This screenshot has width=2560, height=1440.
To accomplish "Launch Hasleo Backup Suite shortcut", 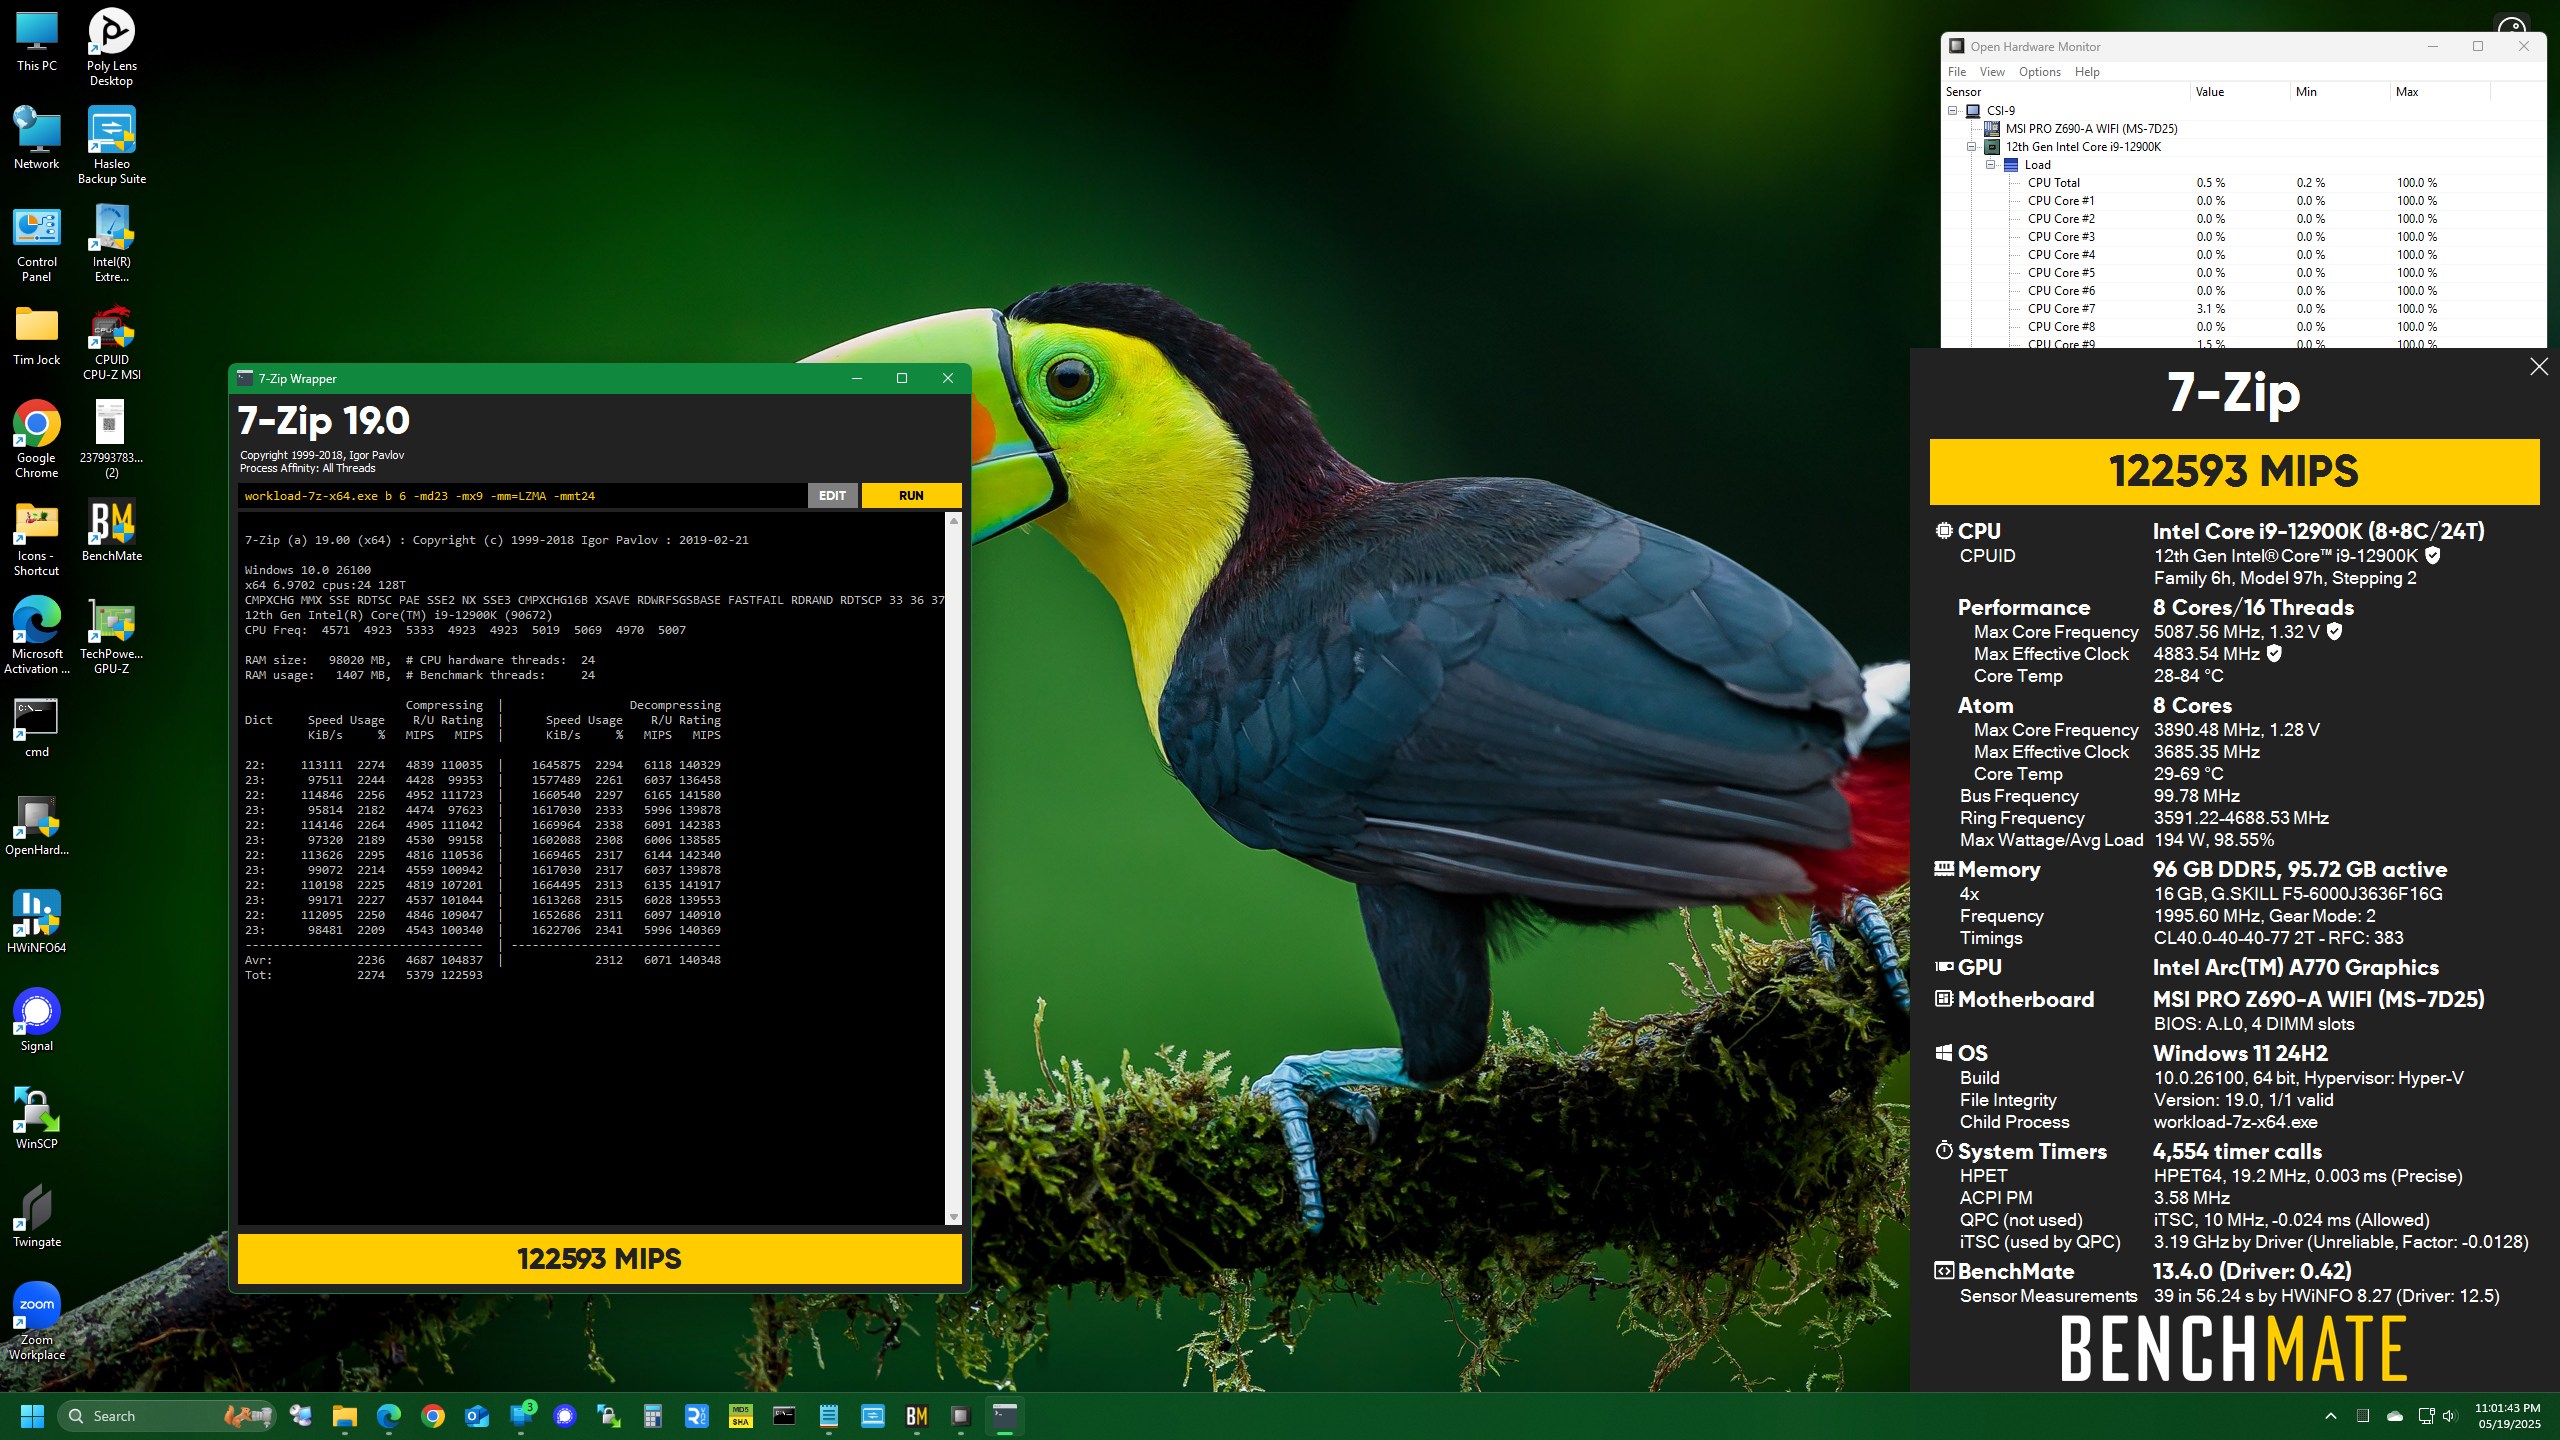I will (x=111, y=145).
